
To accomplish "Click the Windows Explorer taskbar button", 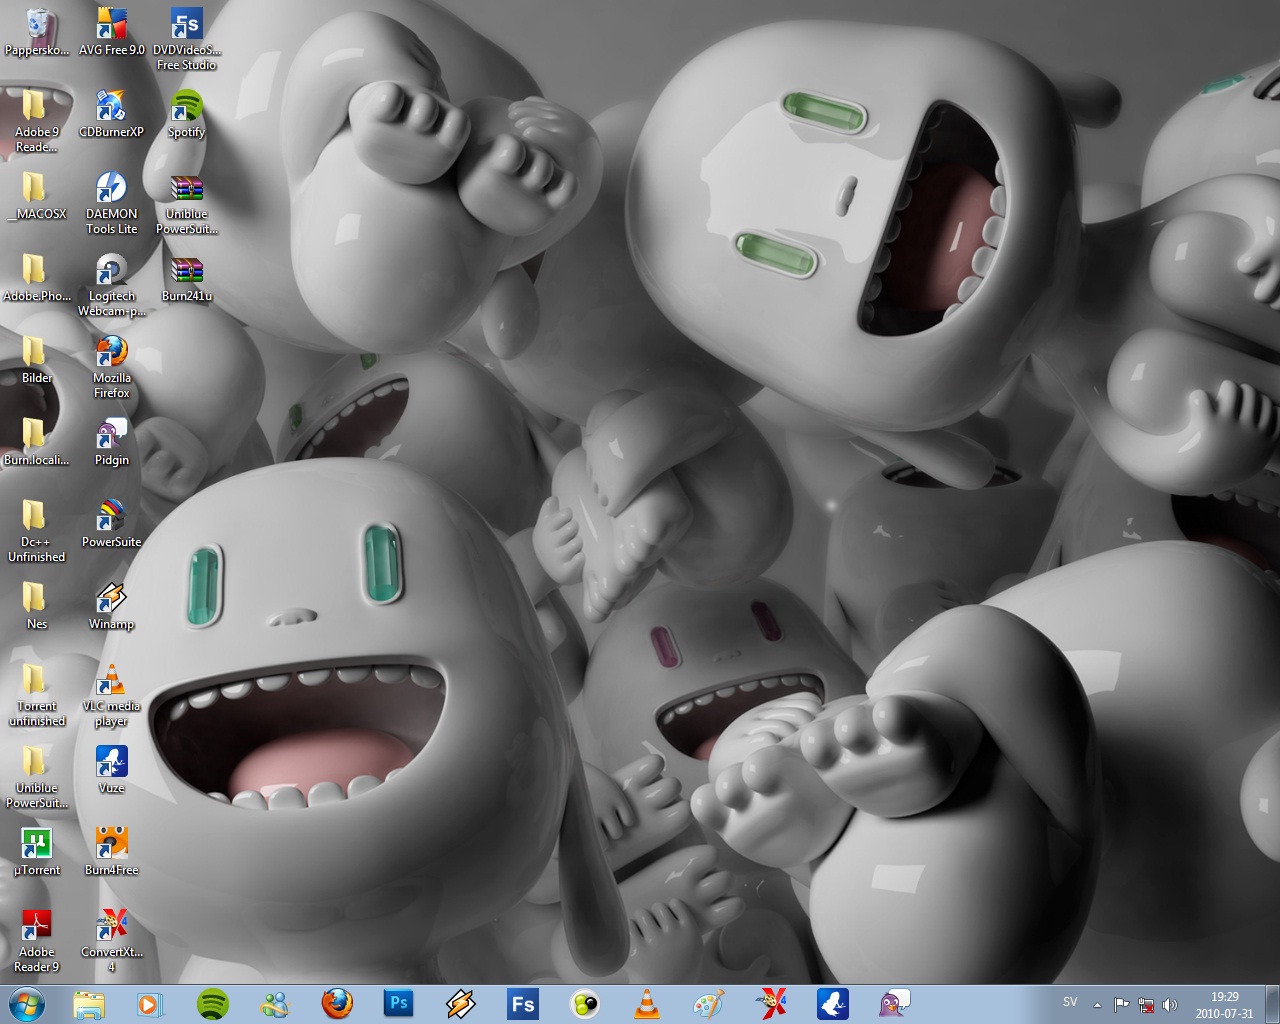I will click(x=88, y=1003).
